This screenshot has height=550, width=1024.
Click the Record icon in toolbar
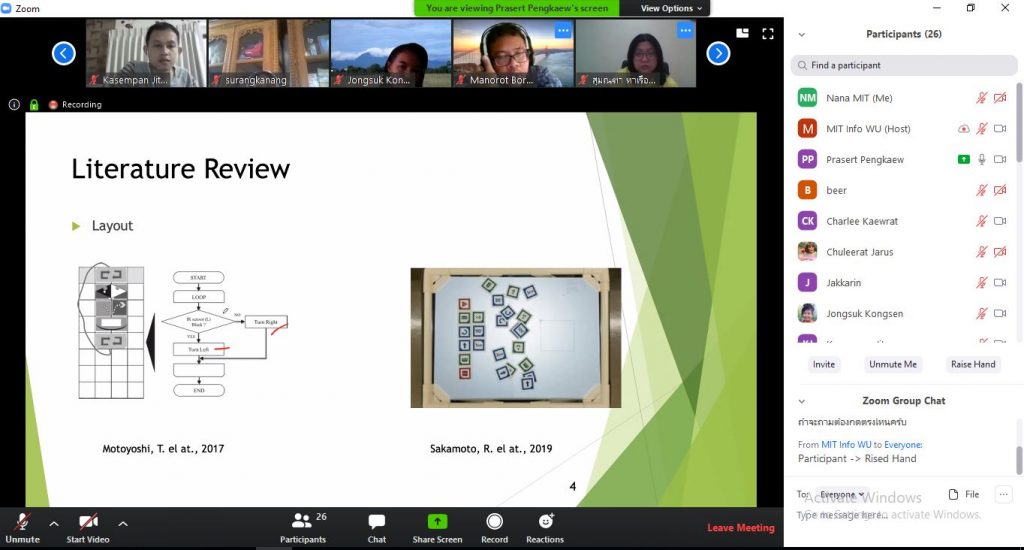coord(494,526)
